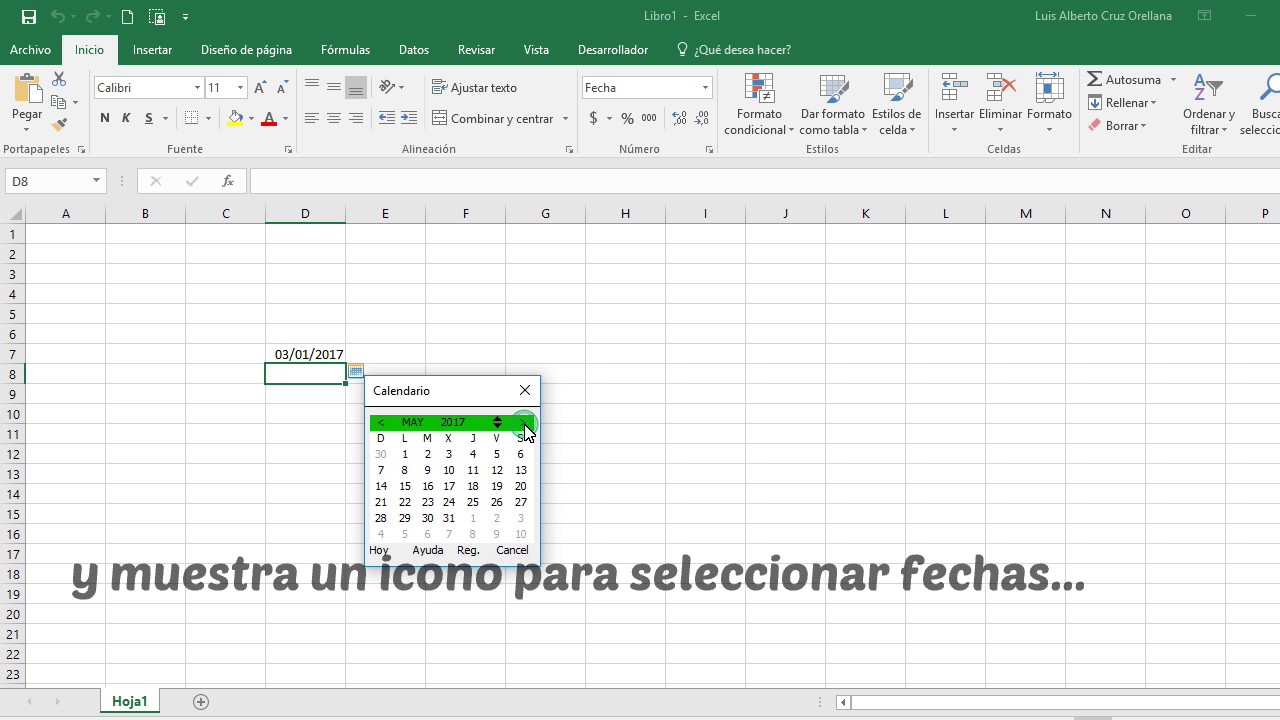Click the Borrar eraser button
Screen dimensions: 1280x720
tap(1117, 126)
